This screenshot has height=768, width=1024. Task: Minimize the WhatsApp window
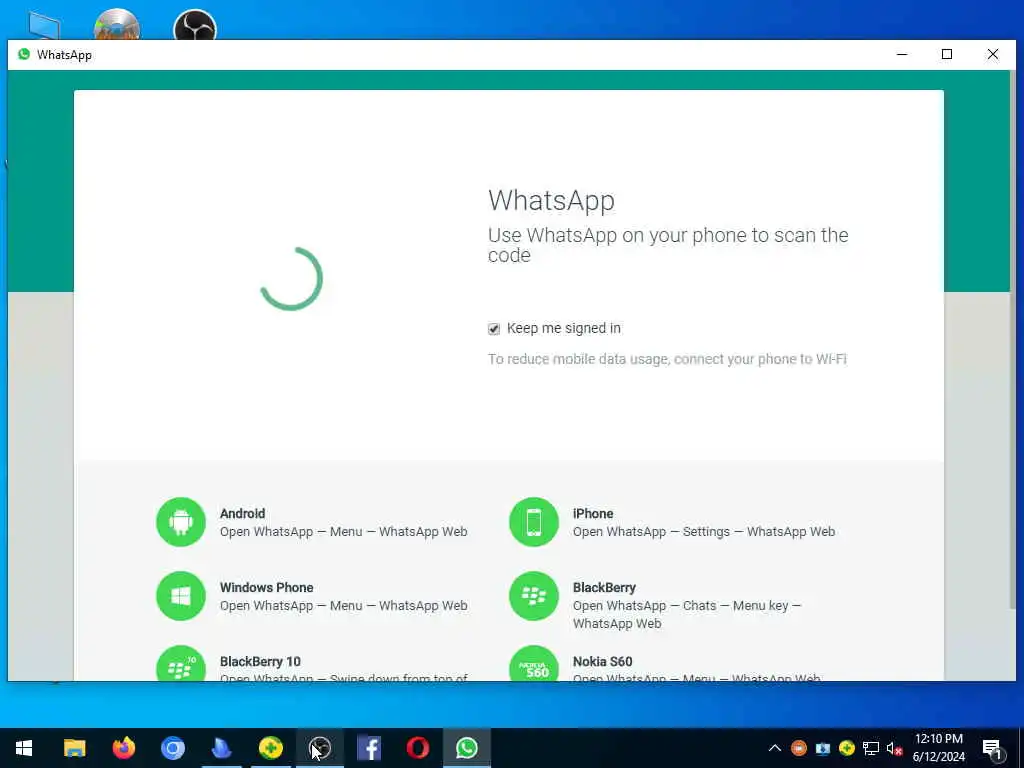click(902, 54)
